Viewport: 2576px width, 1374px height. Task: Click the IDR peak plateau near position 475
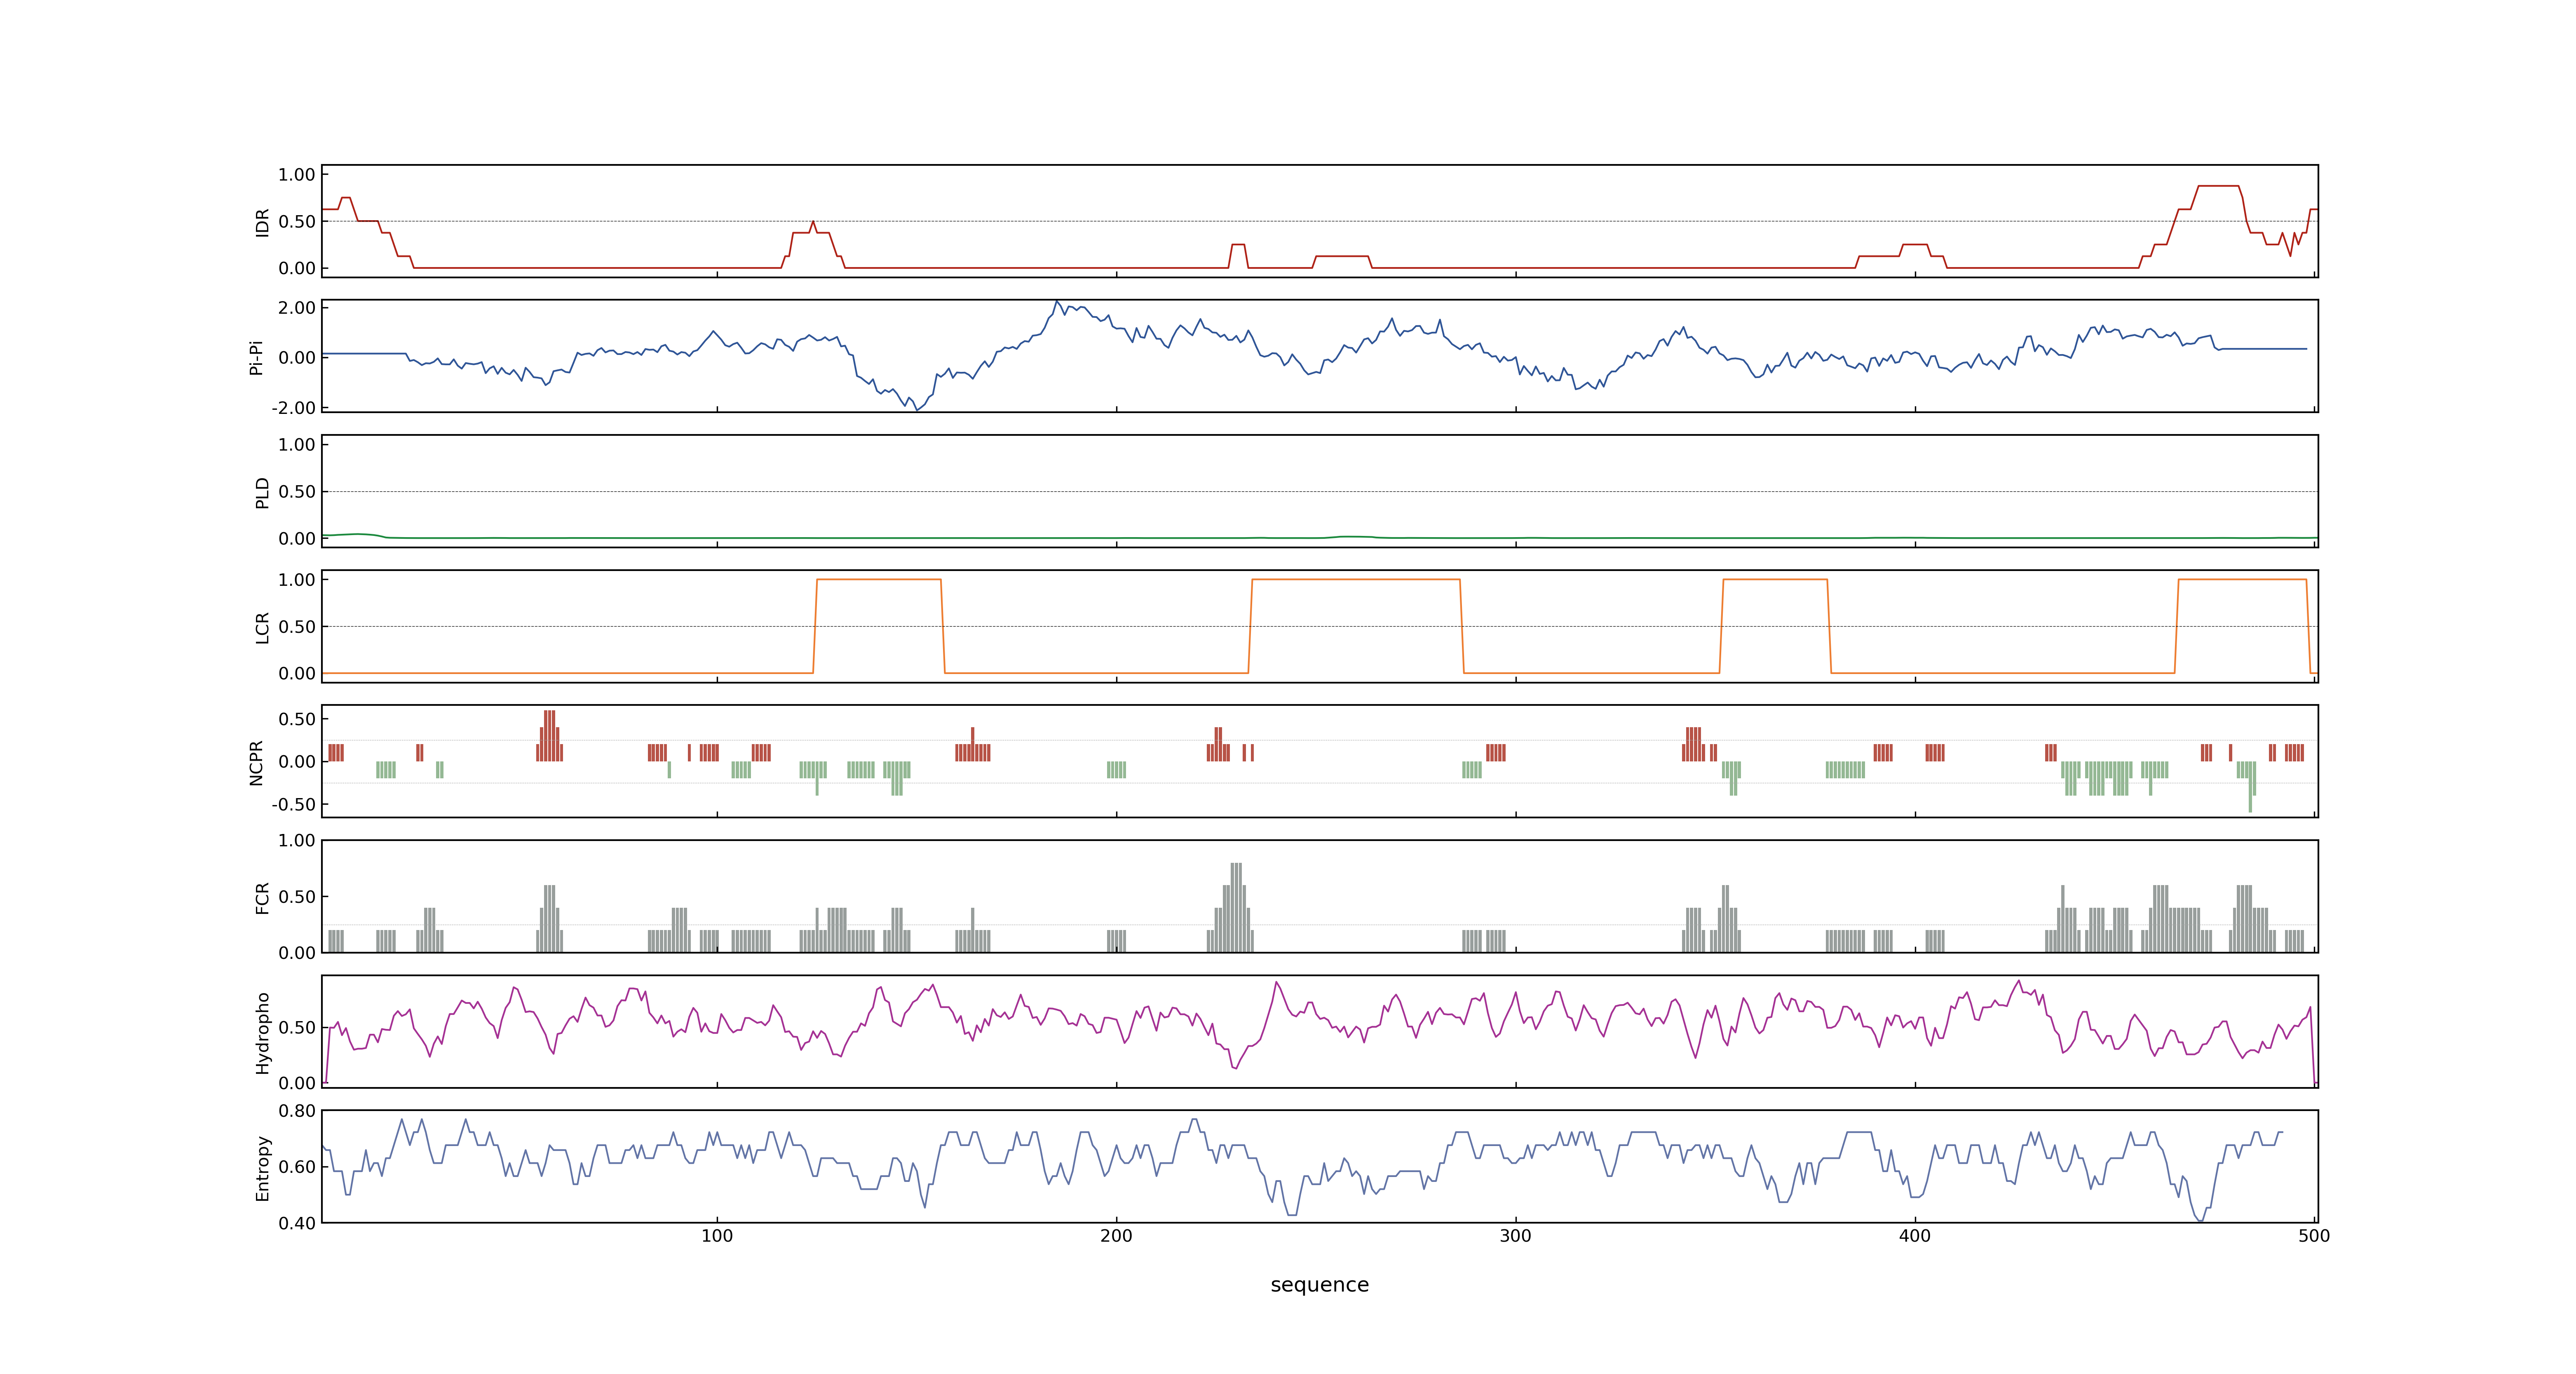2218,186
